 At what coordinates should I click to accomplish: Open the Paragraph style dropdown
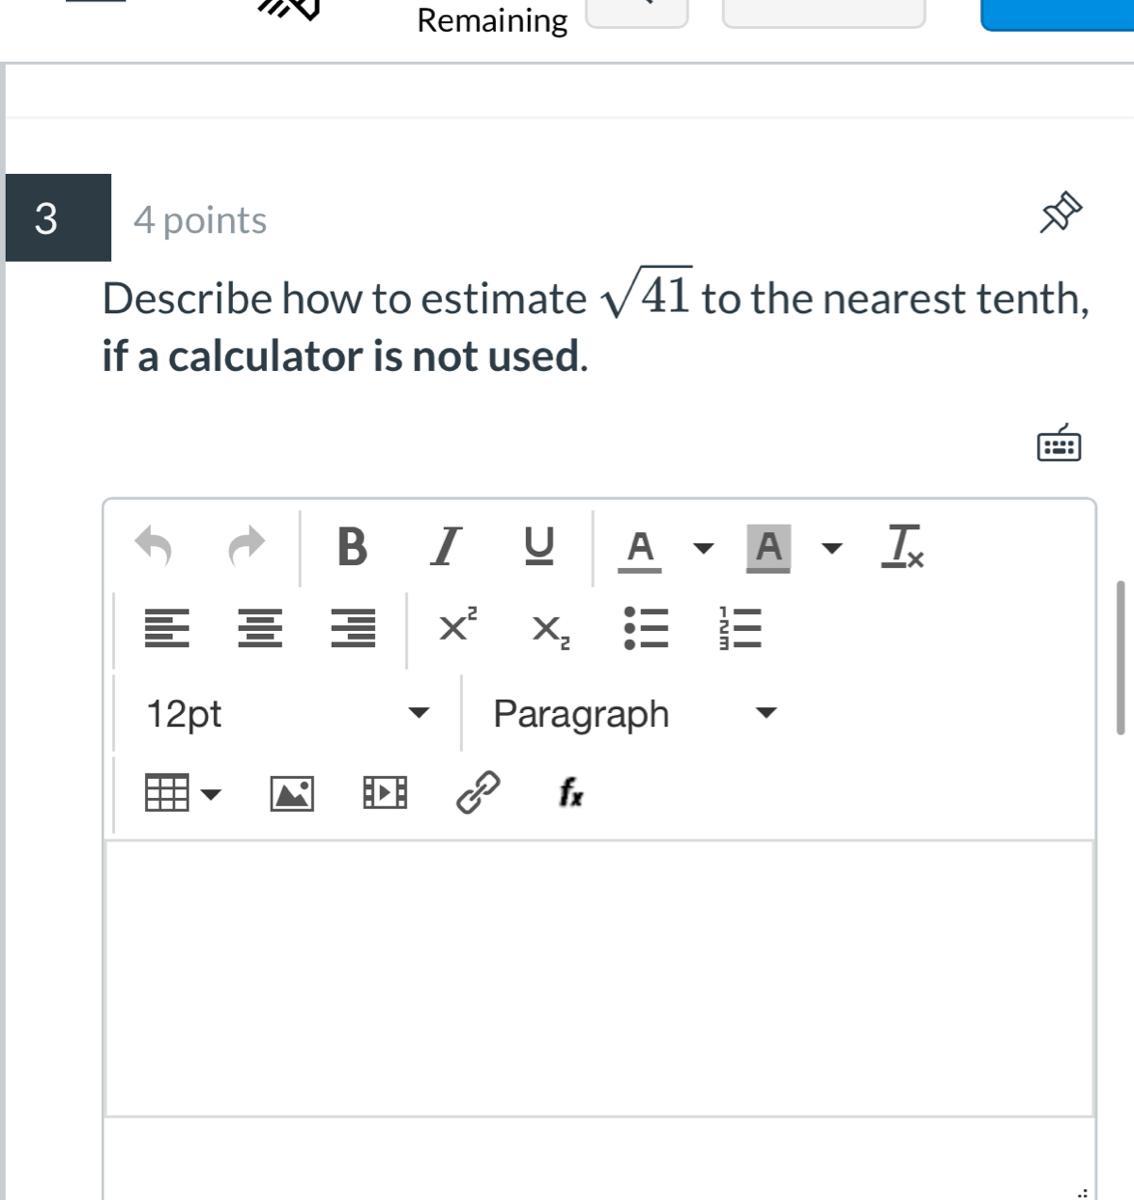tap(634, 714)
